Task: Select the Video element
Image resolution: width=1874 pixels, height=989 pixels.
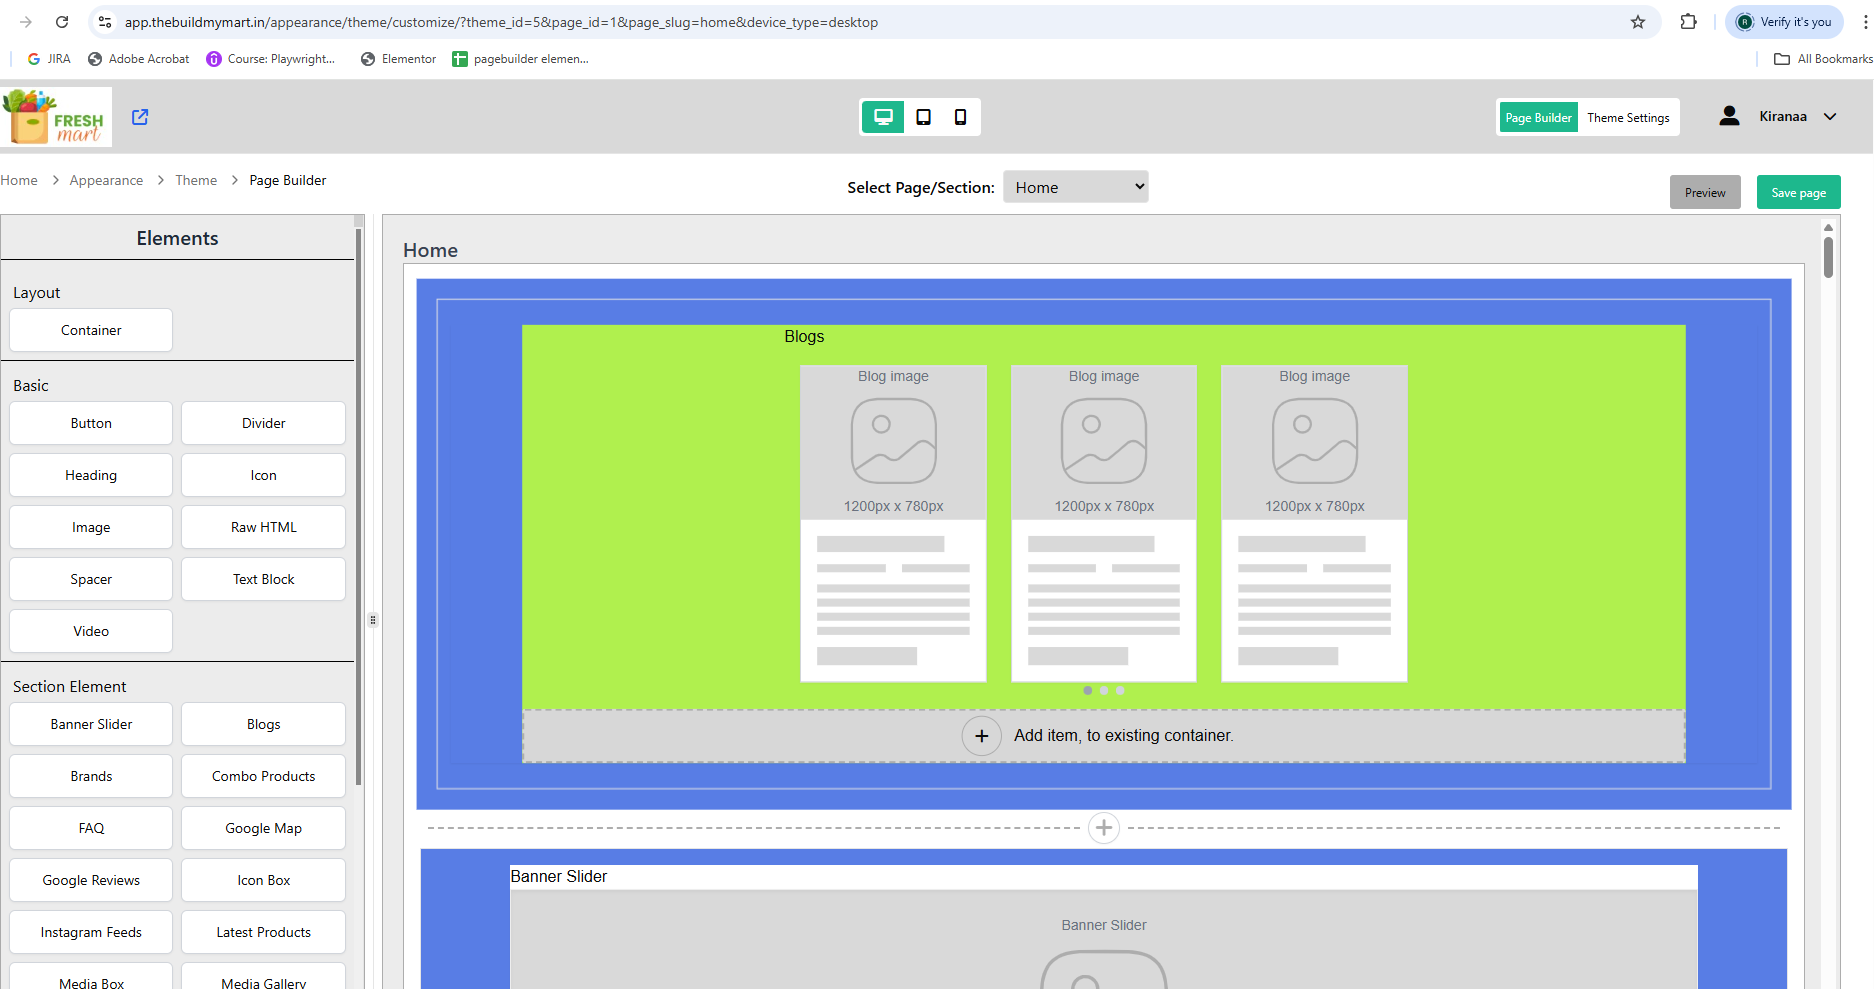Action: point(91,631)
